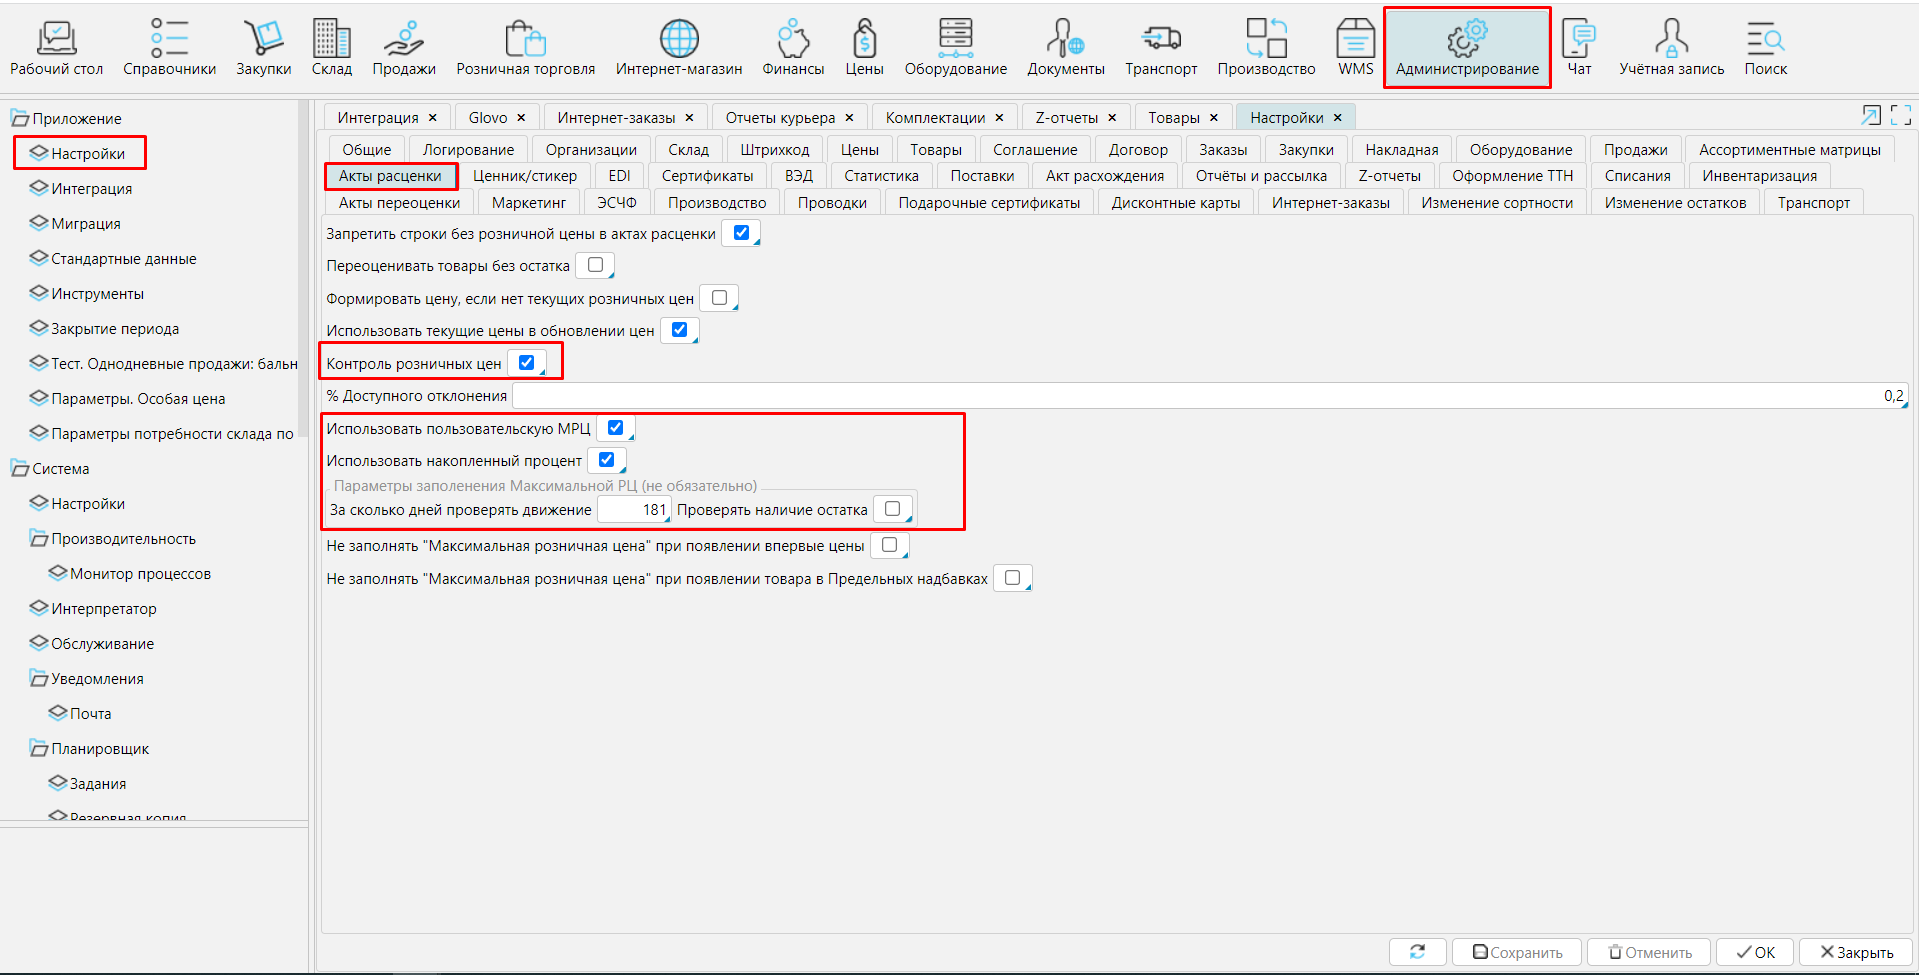The width and height of the screenshot is (1919, 975).
Task: Click the Интернет-магазин globe icon
Action: (678, 39)
